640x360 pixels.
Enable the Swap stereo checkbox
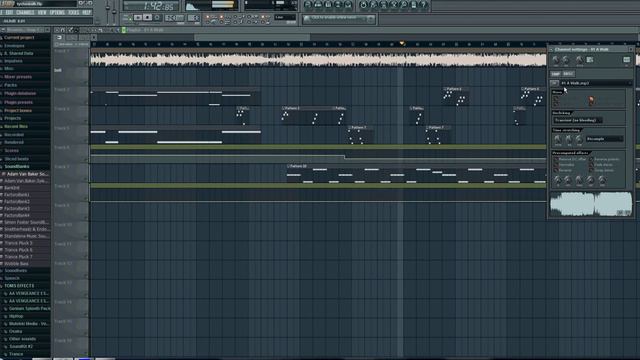(591, 170)
